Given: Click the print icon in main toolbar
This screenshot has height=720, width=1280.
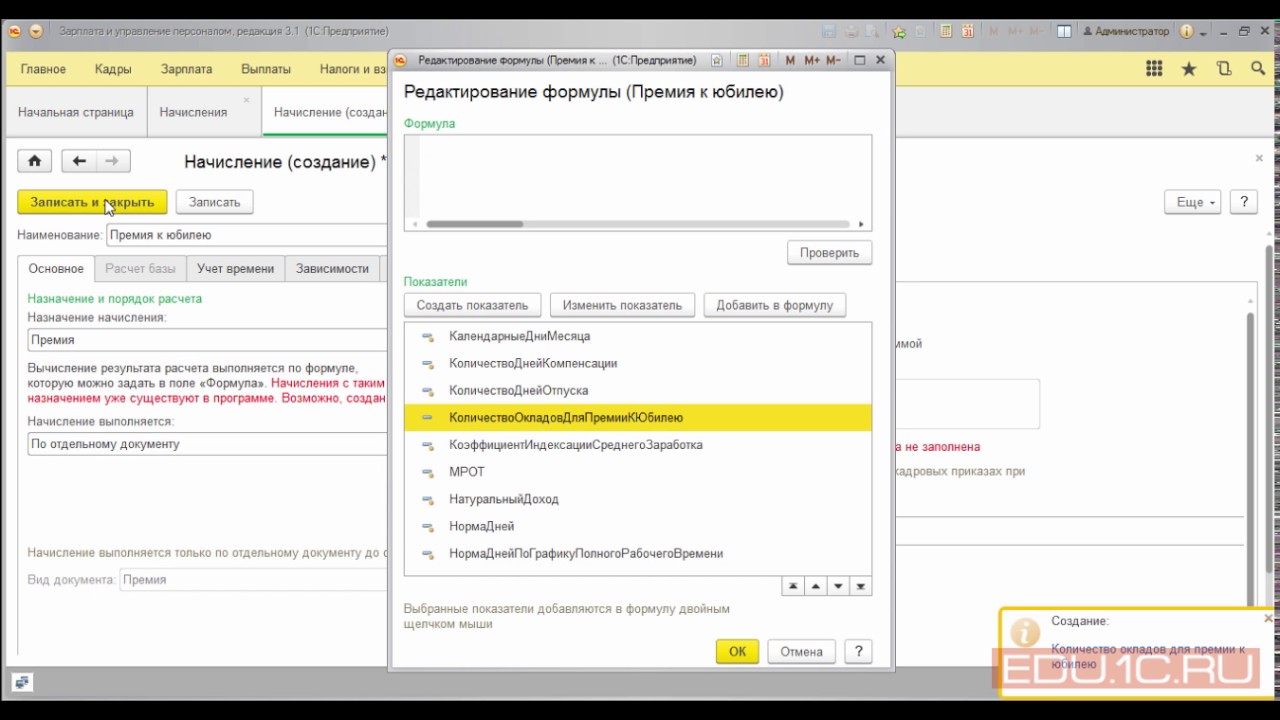Looking at the screenshot, I should click(851, 31).
